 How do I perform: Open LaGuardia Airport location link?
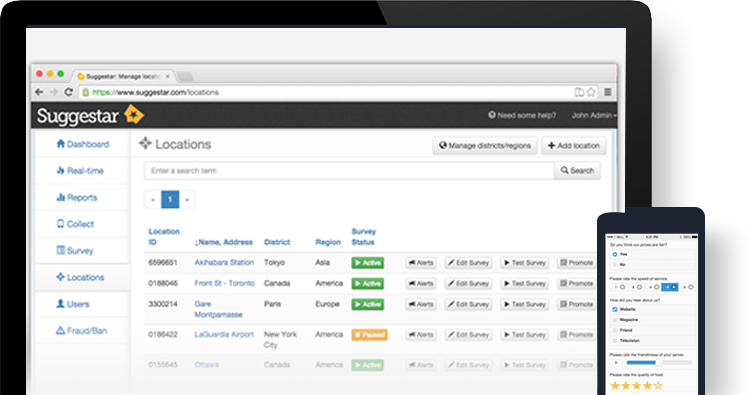pyautogui.click(x=224, y=334)
